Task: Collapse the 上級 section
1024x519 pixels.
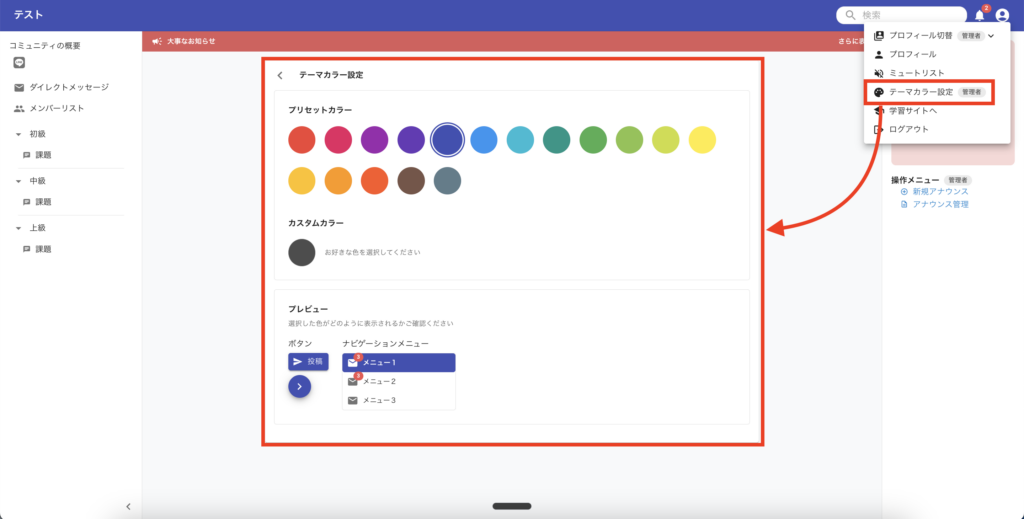Action: click(18, 228)
